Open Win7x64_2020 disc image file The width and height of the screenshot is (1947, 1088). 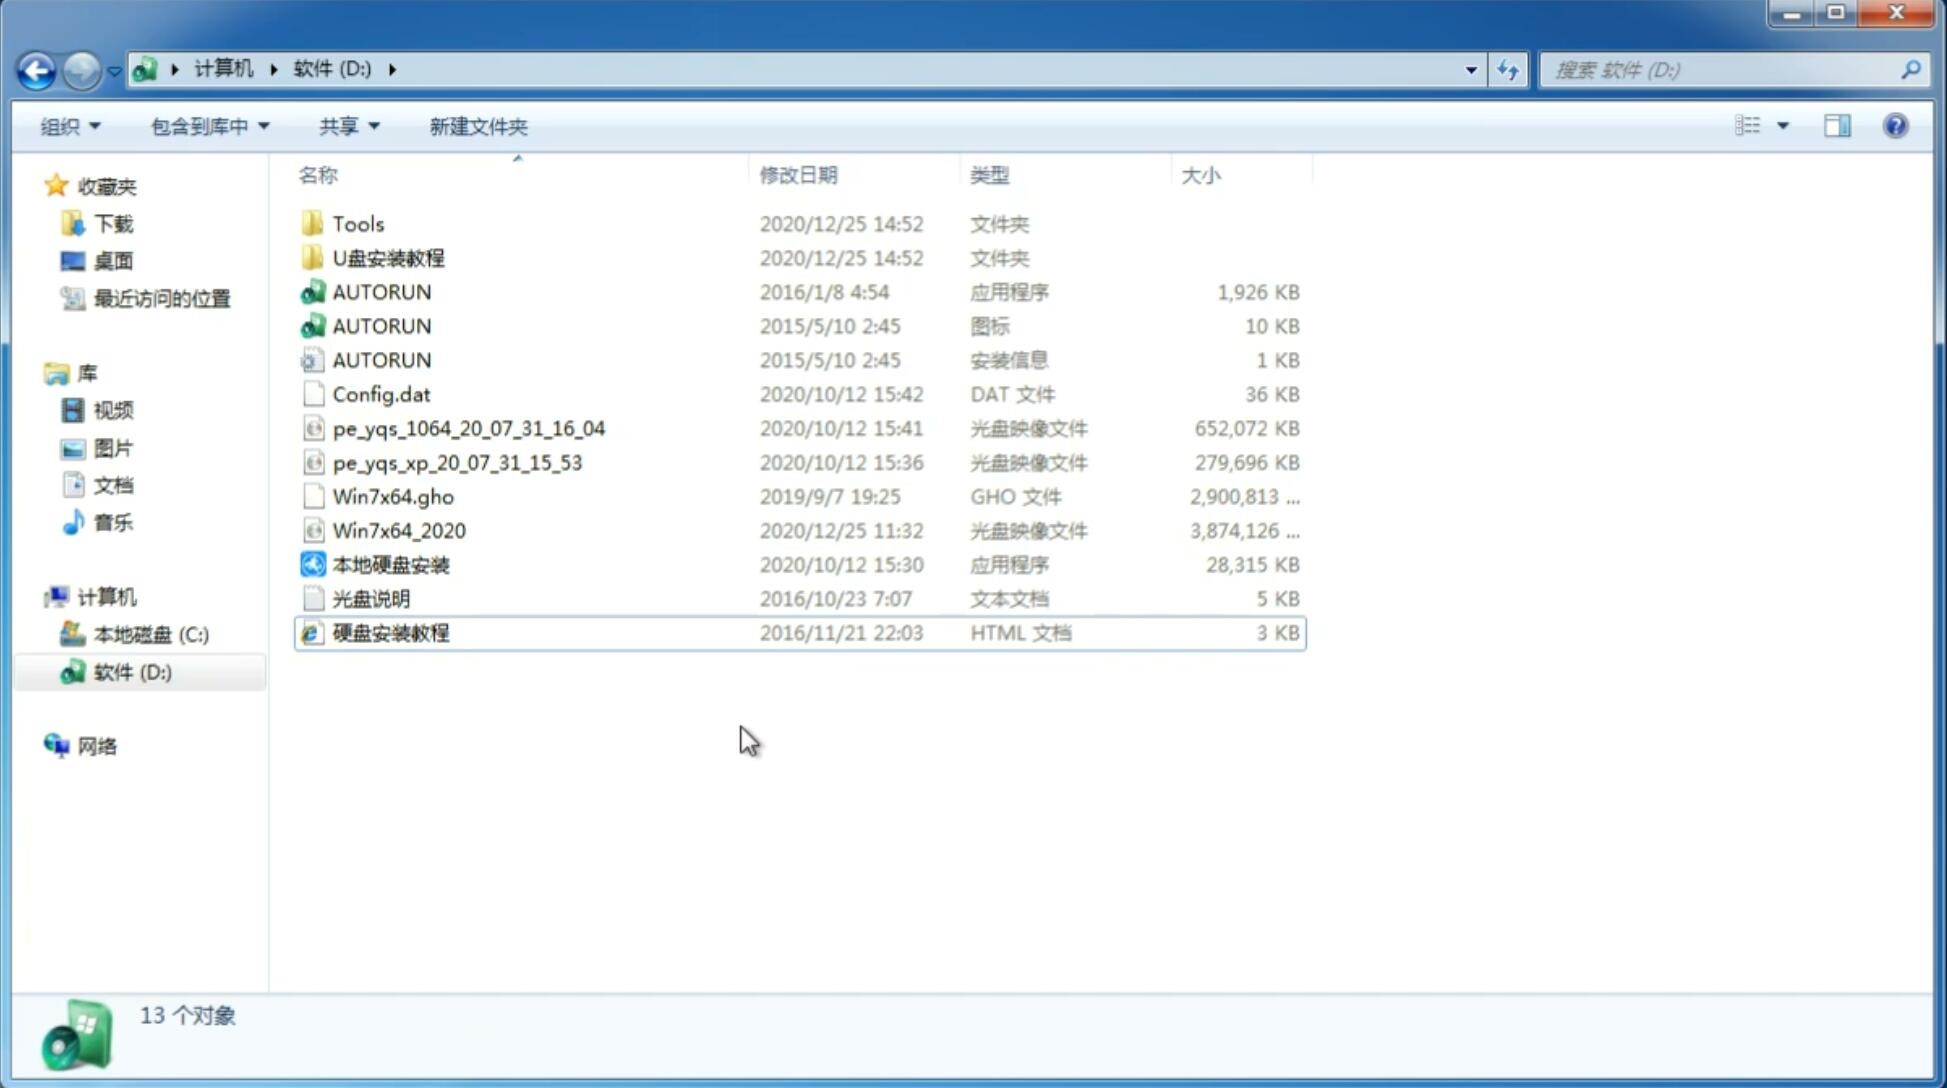pyautogui.click(x=398, y=529)
